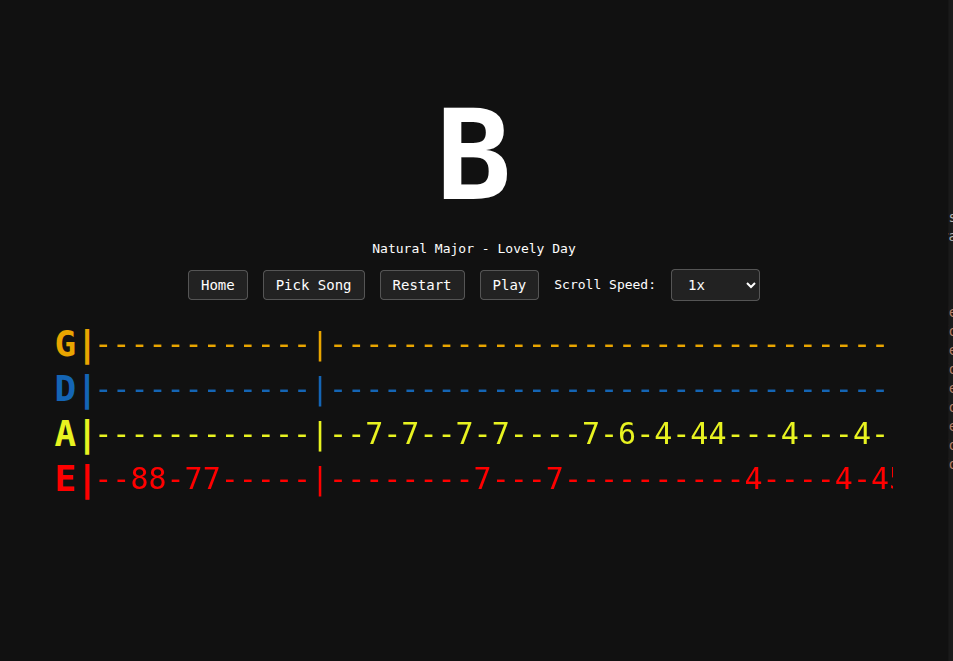Click the dropdown arrow beside 1x
The width and height of the screenshot is (953, 661).
751,285
